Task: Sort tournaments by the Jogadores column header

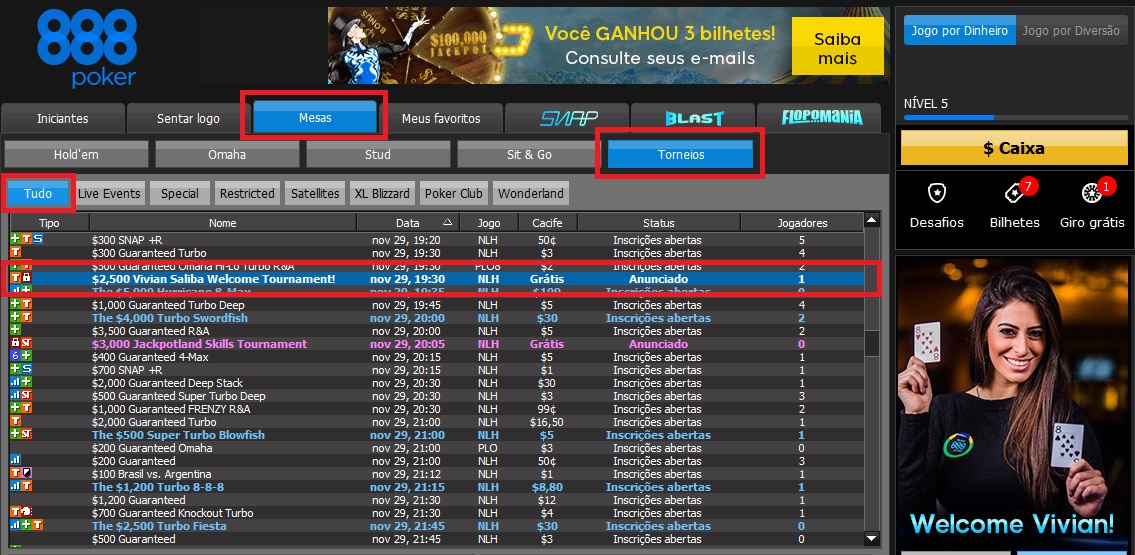Action: pyautogui.click(x=801, y=223)
